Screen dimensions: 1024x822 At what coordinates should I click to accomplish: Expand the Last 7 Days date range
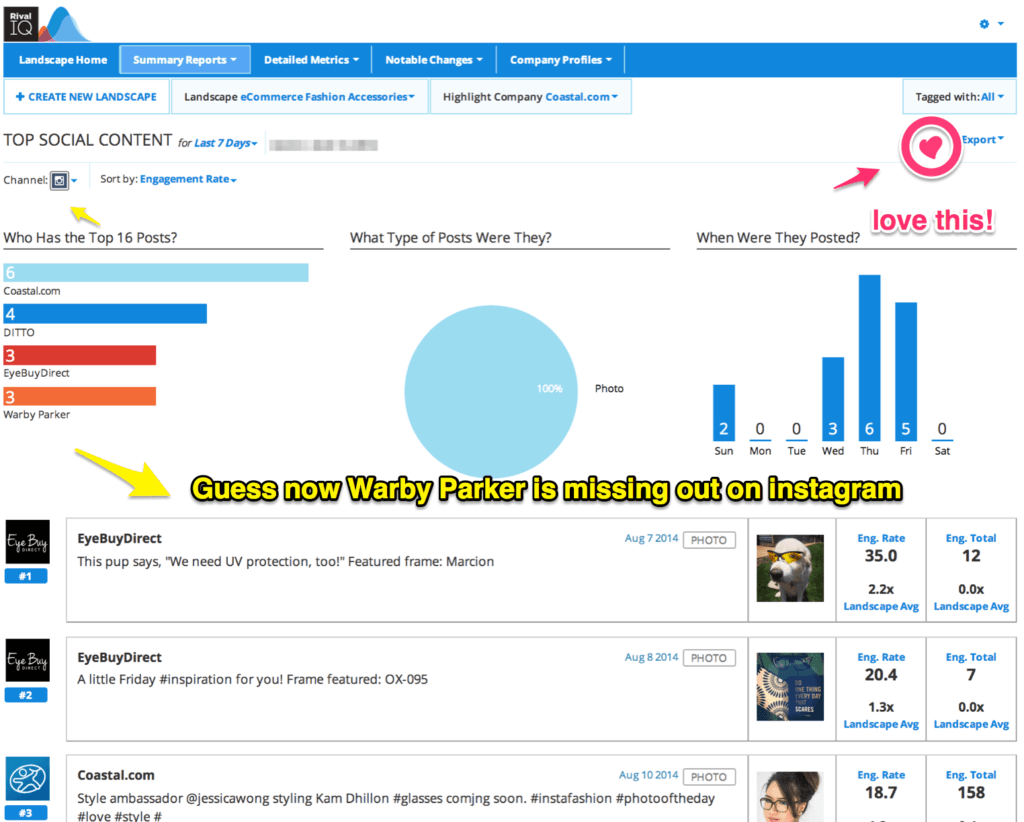tap(225, 143)
